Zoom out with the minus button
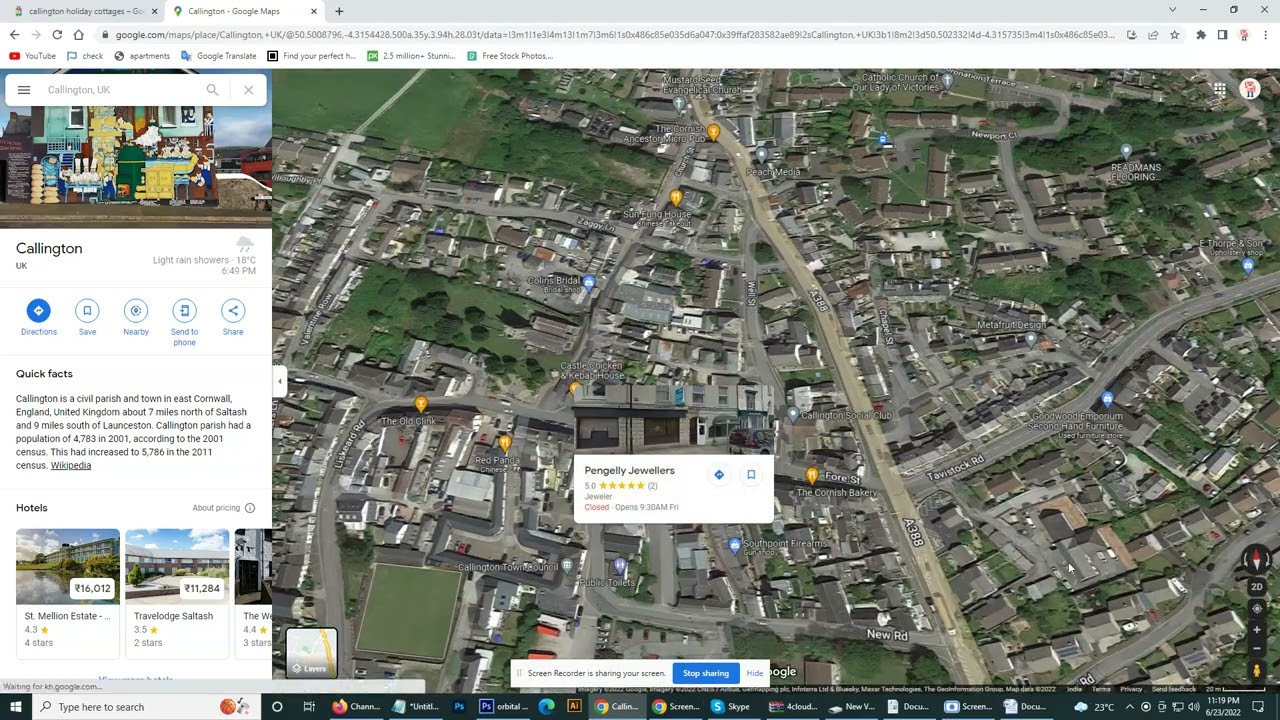1280x720 pixels. (1257, 647)
